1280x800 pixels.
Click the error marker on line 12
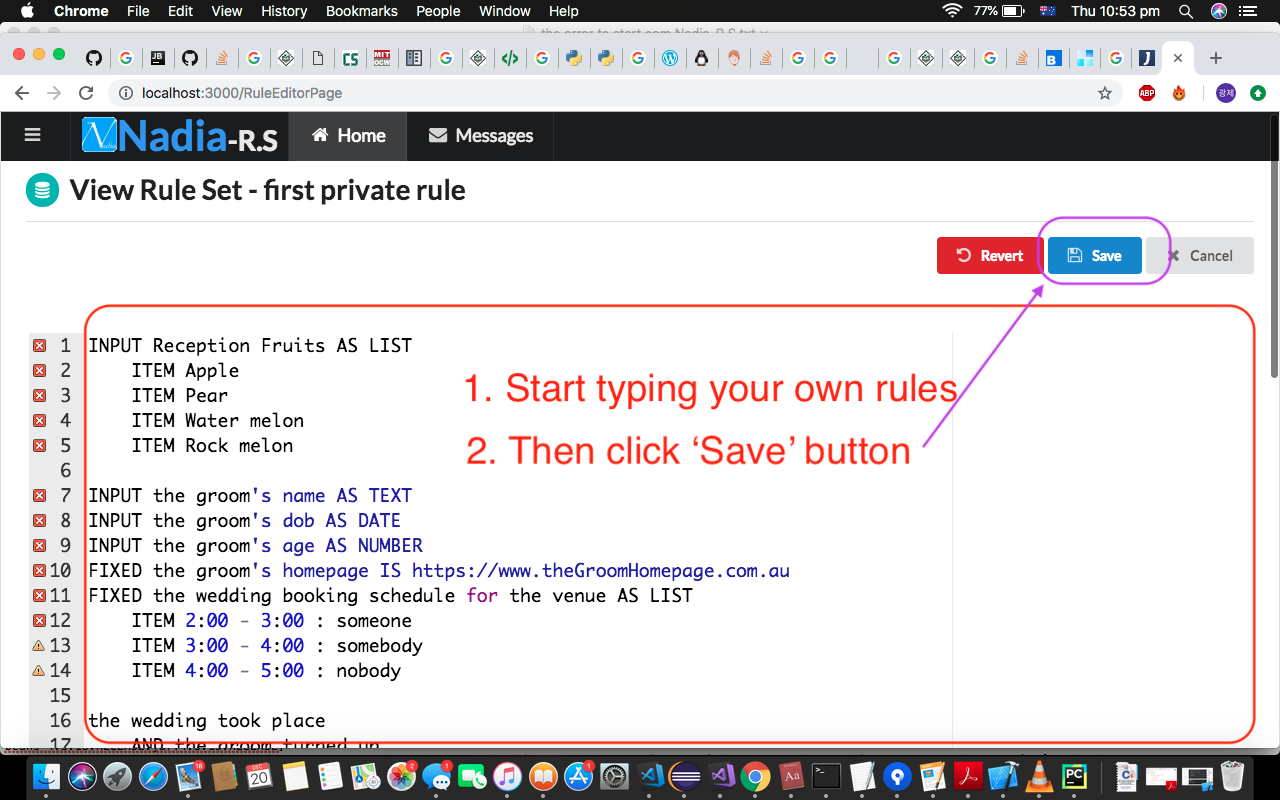tap(40, 621)
